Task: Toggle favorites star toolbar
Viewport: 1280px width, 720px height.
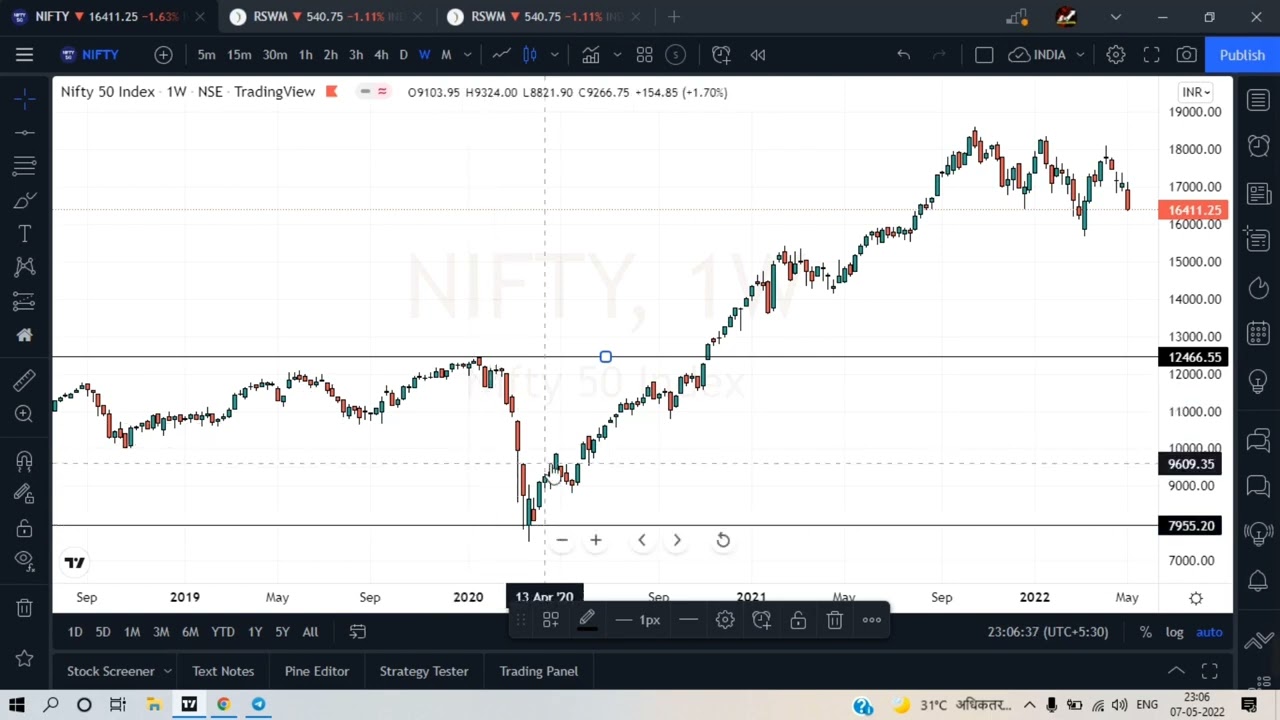Action: pyautogui.click(x=25, y=658)
